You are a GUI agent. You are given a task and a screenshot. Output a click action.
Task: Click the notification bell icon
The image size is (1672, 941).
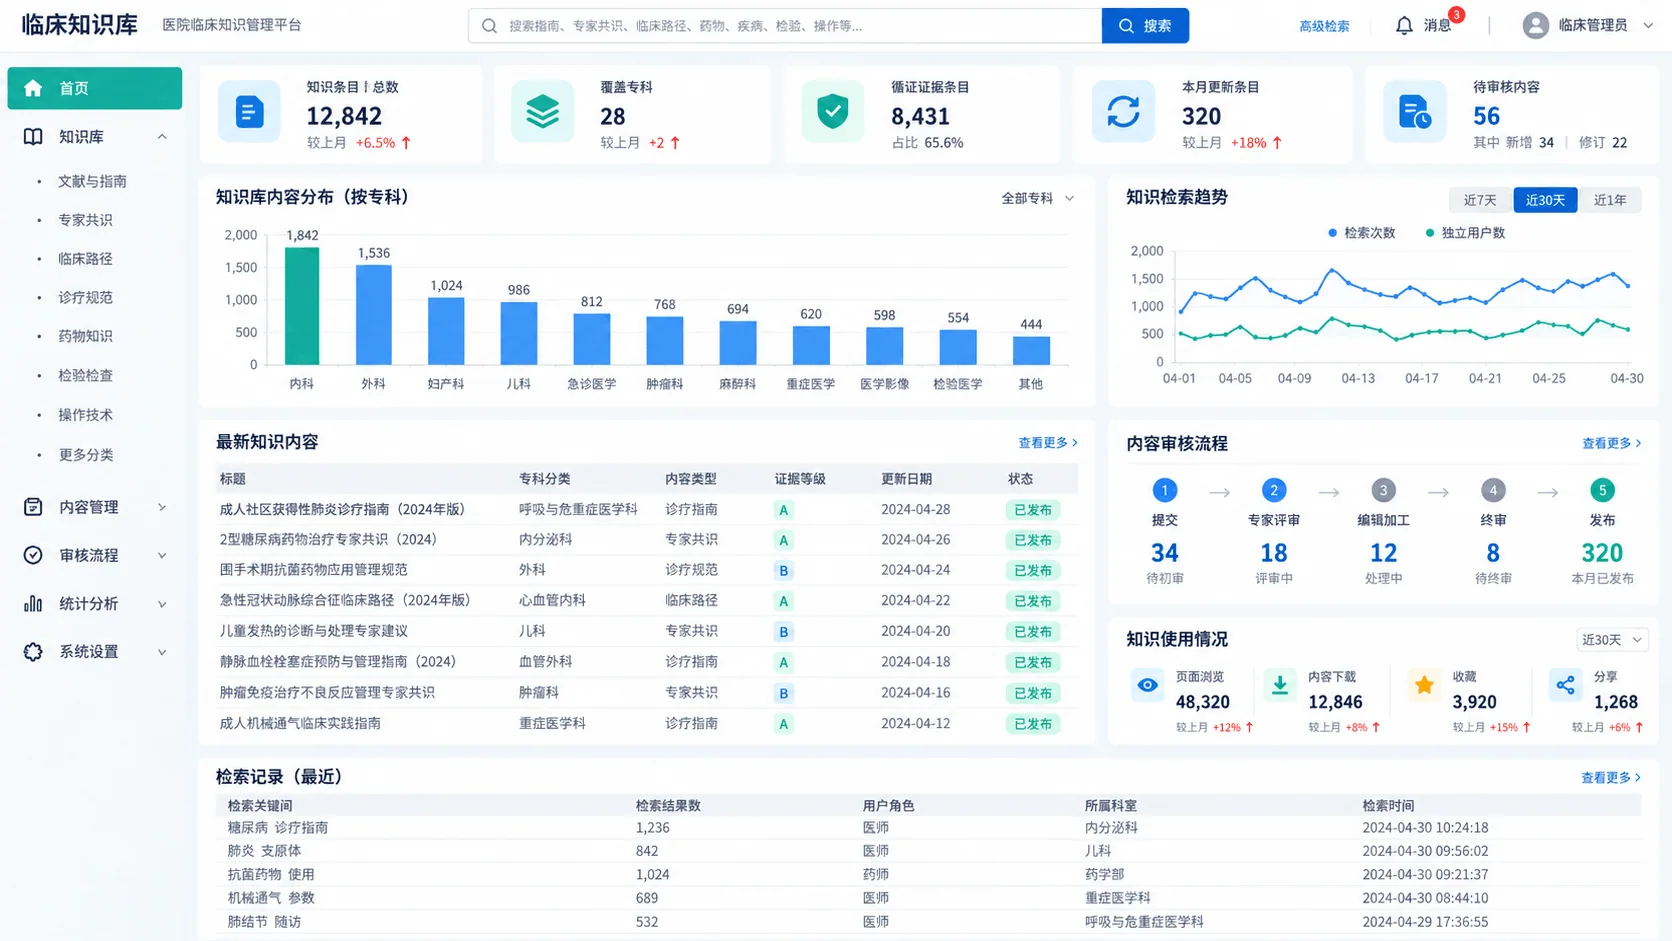pos(1404,26)
